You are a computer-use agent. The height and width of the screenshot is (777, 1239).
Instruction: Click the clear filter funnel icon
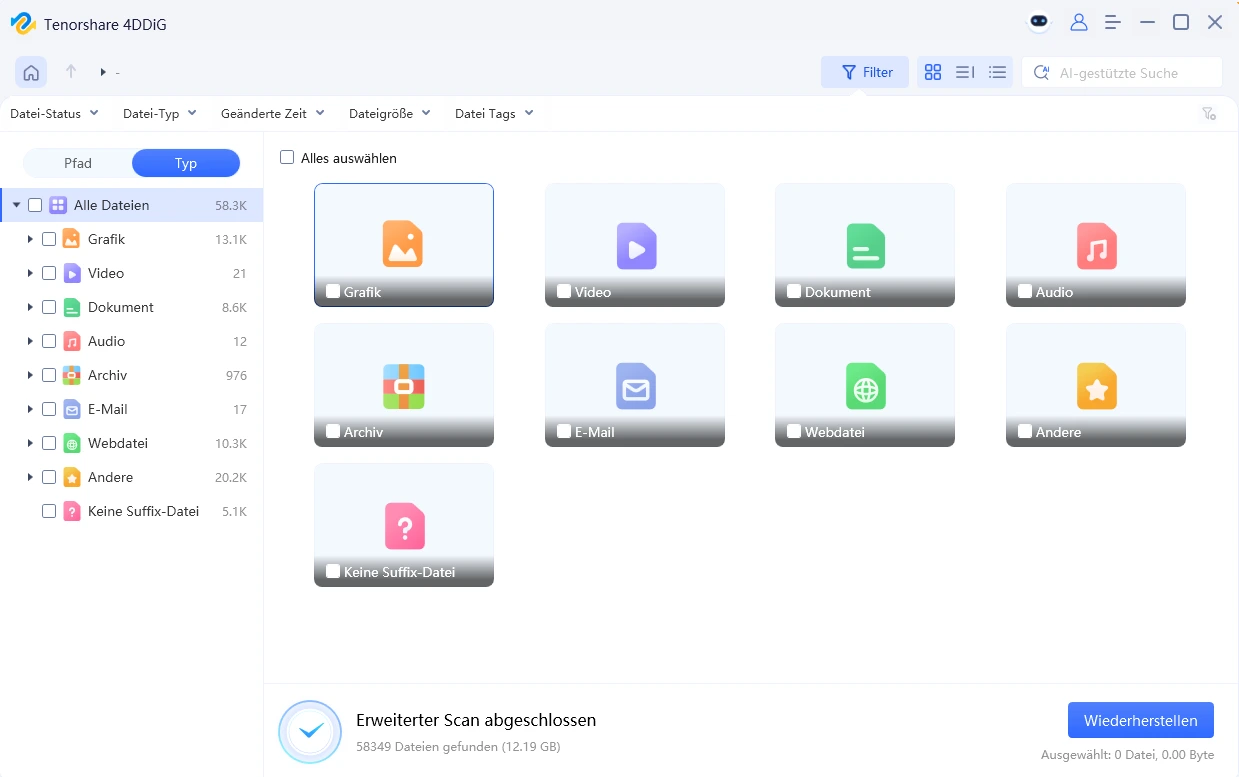[1209, 114]
